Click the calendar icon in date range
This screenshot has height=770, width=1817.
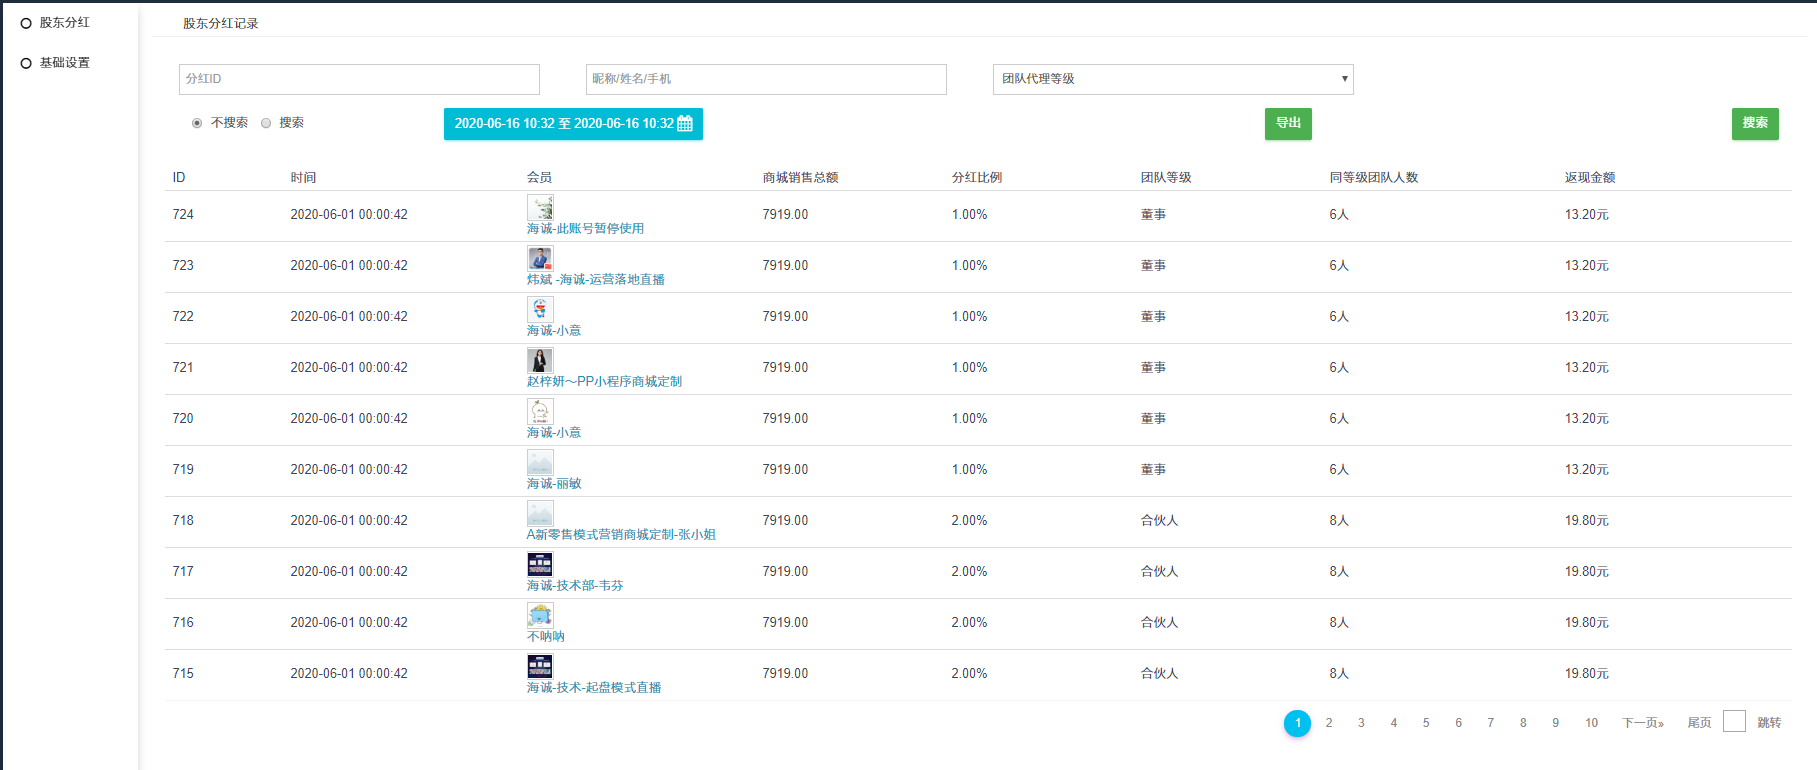(x=685, y=124)
